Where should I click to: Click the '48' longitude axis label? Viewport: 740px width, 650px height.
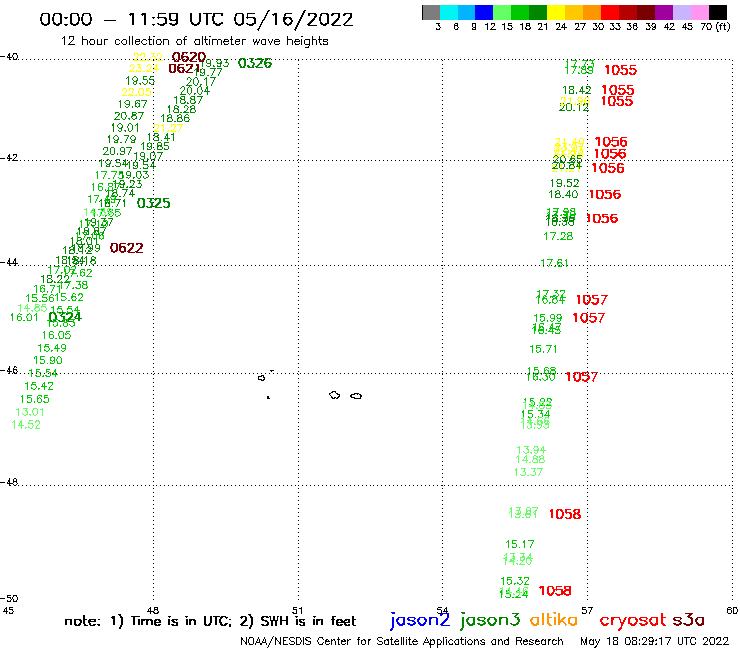(152, 611)
